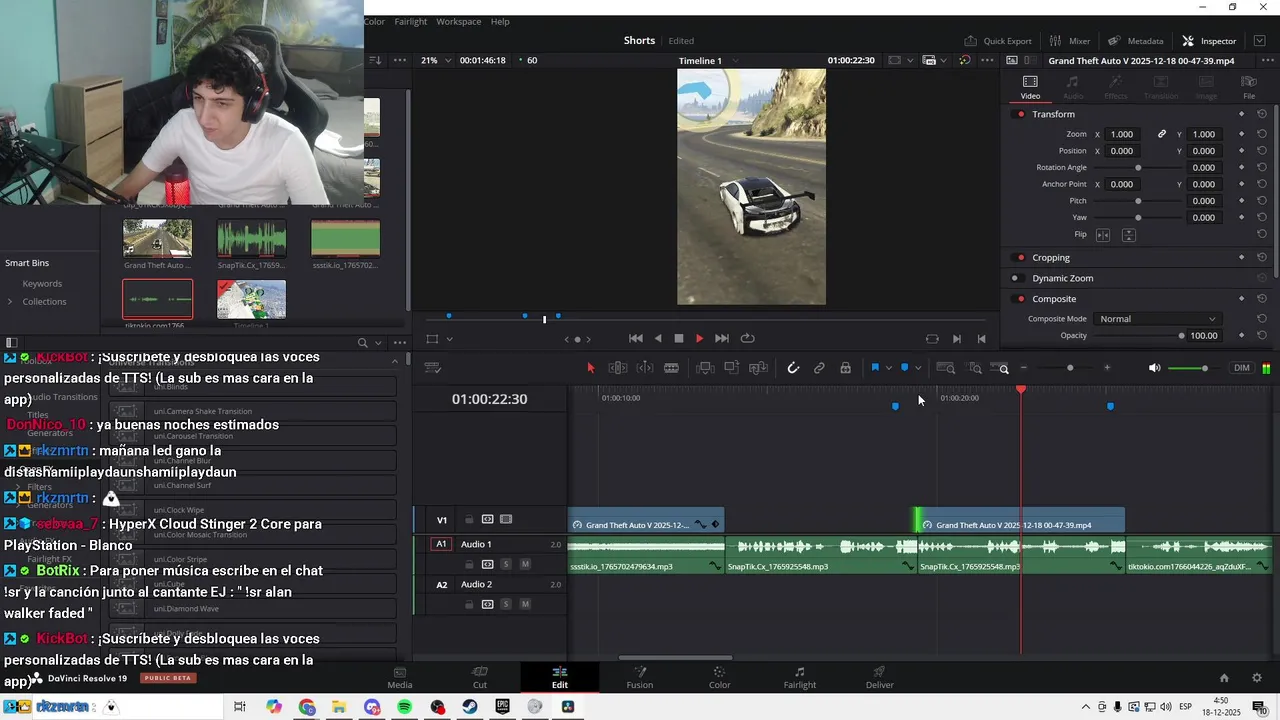Toggle the Inspector panel button
The image size is (1280, 720).
pos(1209,41)
